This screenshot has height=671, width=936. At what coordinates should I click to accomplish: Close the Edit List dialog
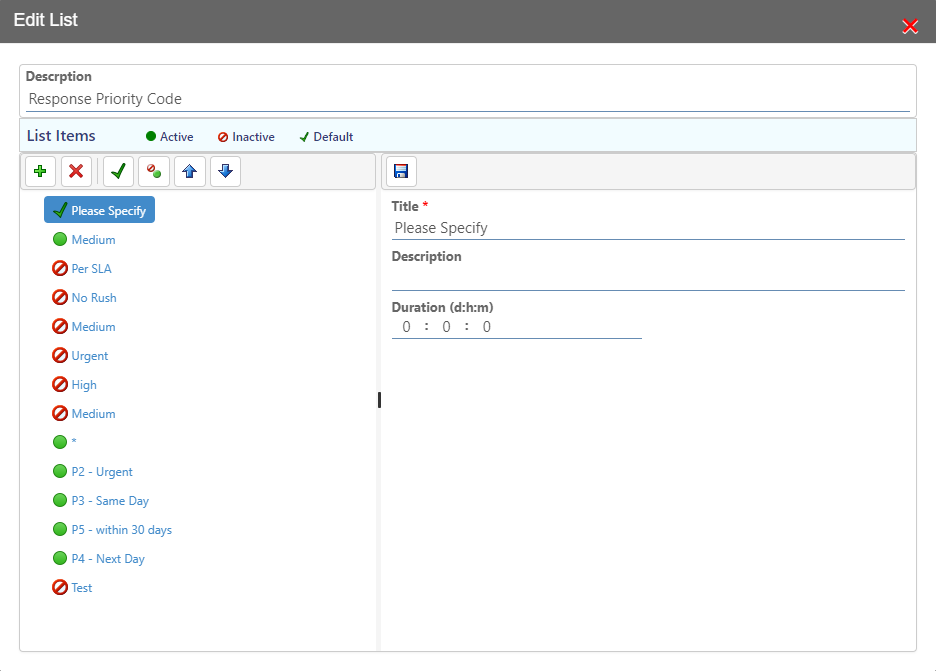tap(910, 26)
